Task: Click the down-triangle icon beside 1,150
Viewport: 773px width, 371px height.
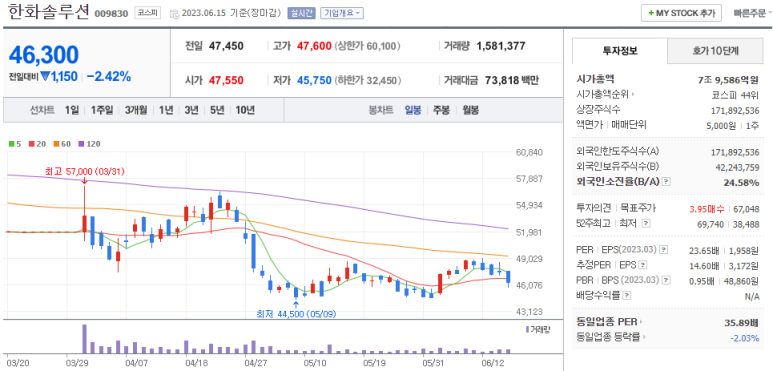Action: [x=45, y=77]
